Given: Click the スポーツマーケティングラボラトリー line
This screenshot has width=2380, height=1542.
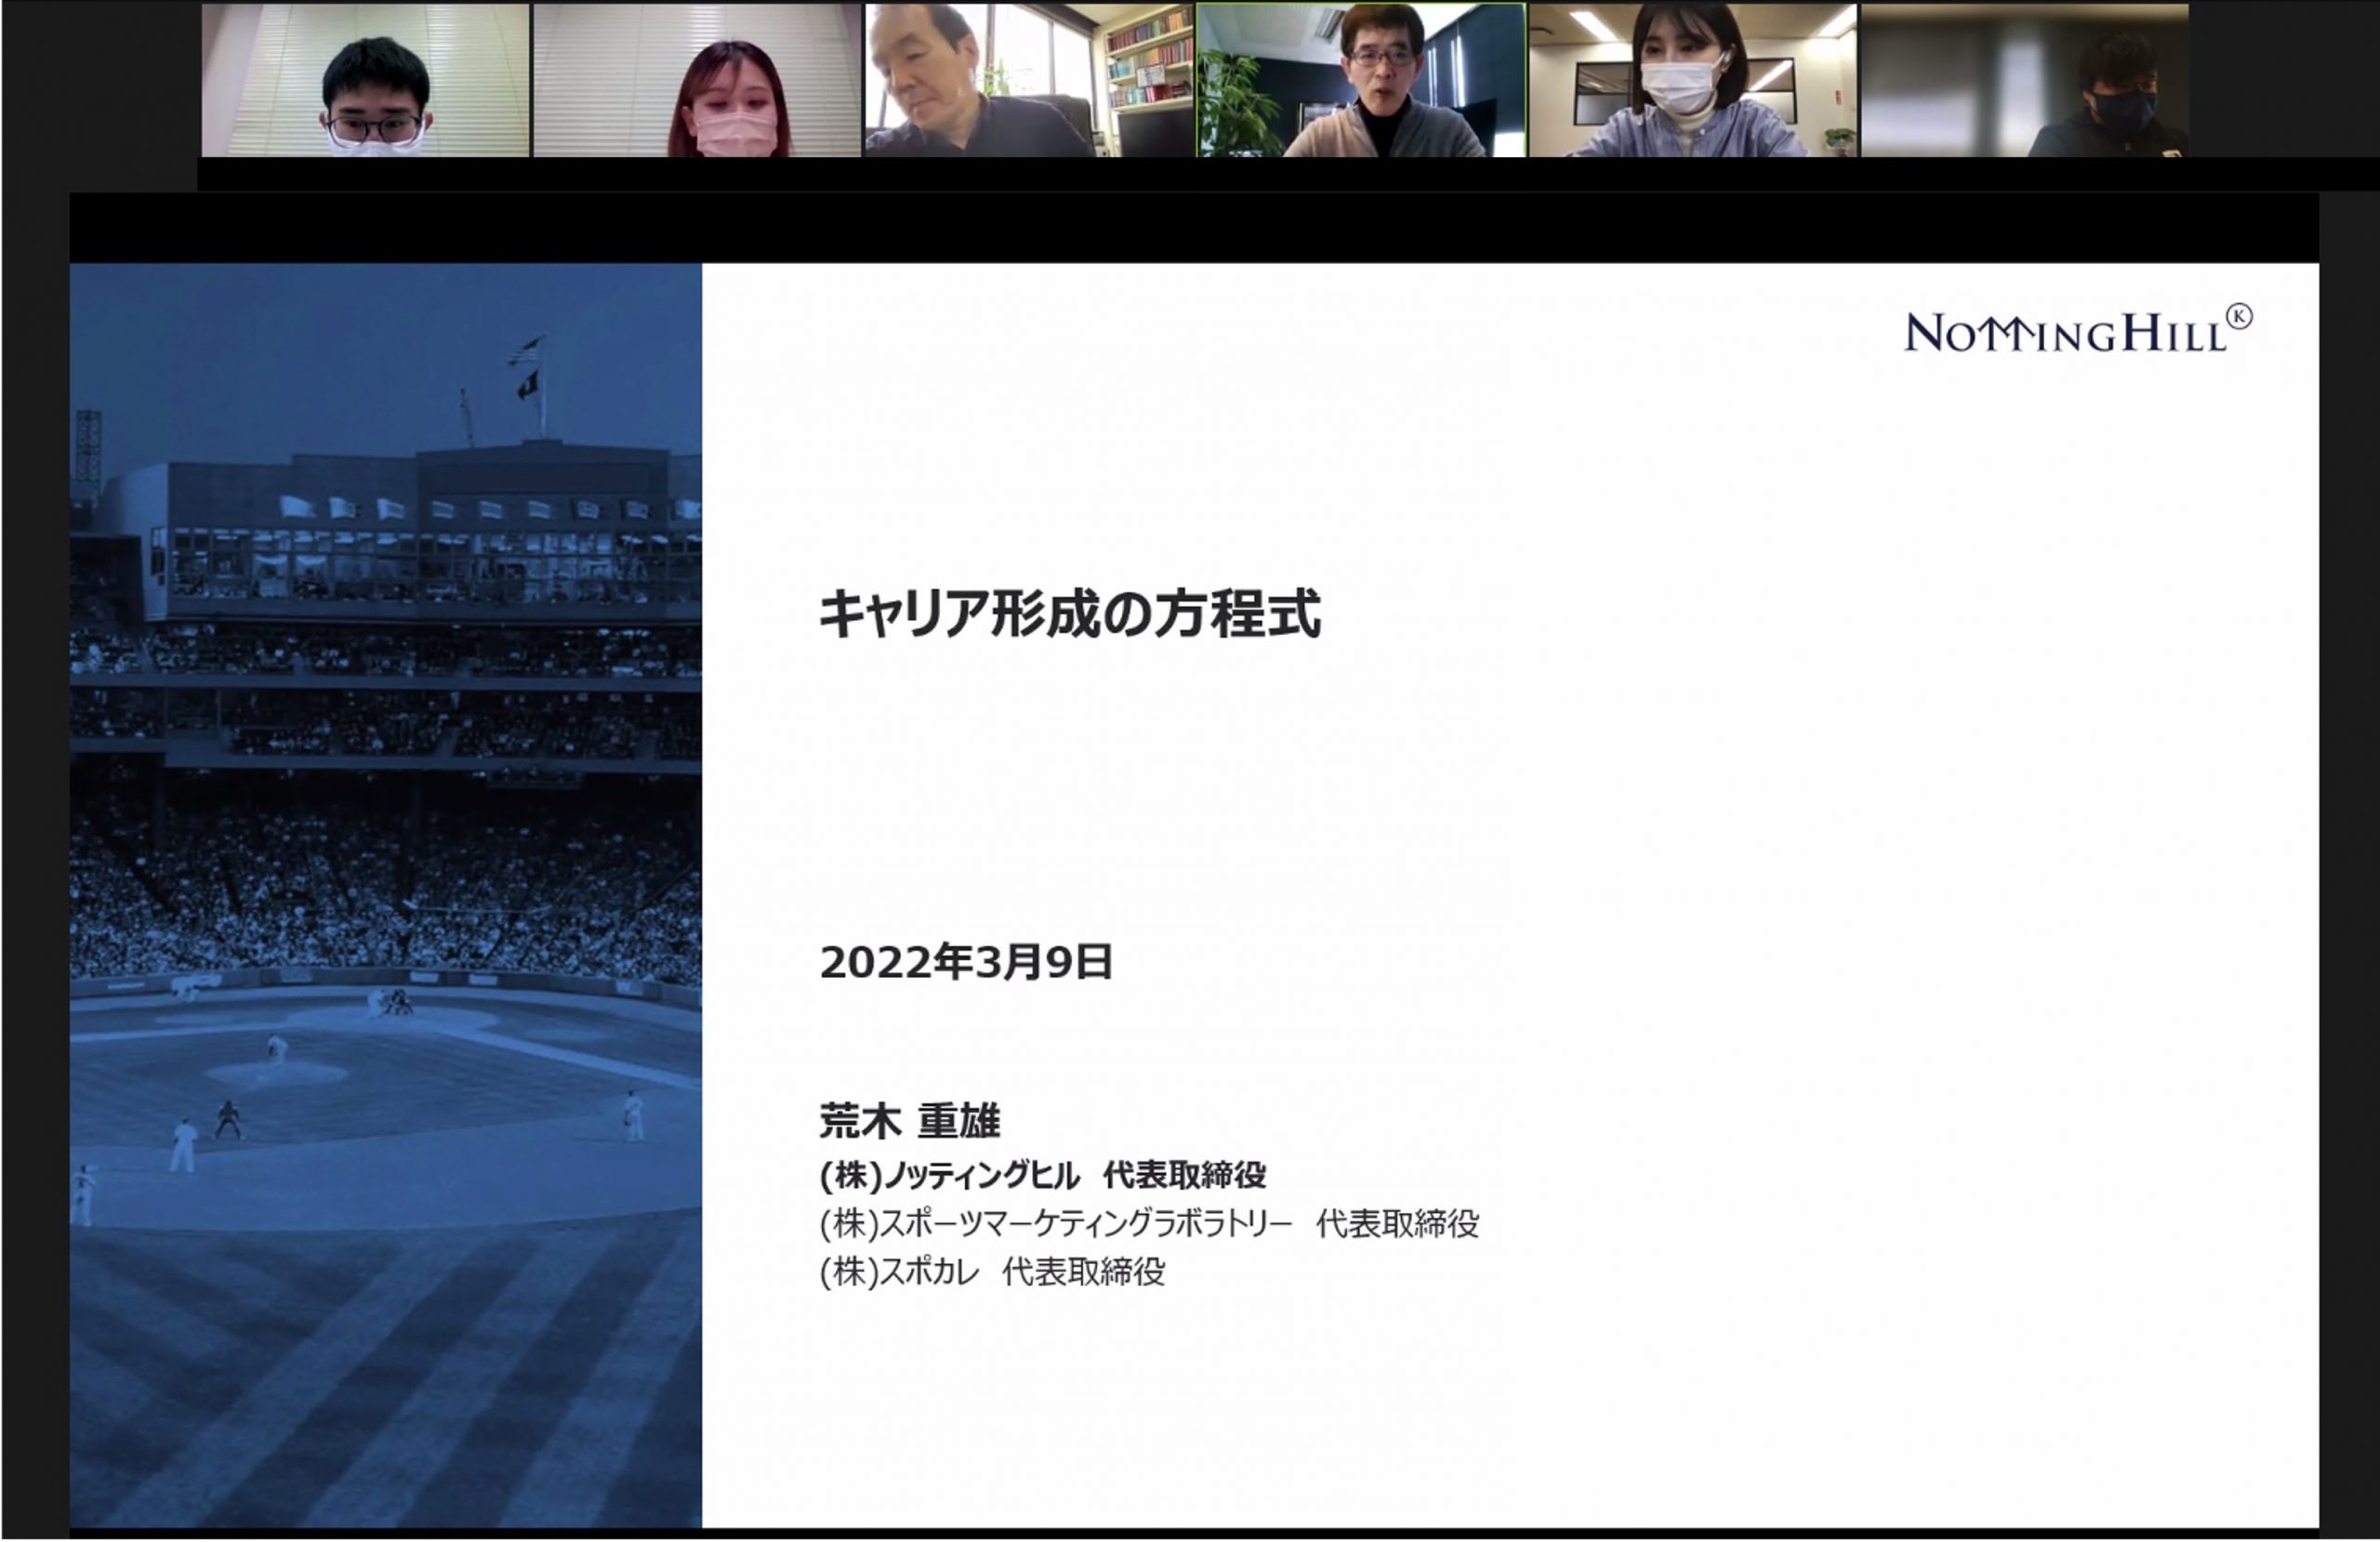Looking at the screenshot, I should click(x=1148, y=1224).
